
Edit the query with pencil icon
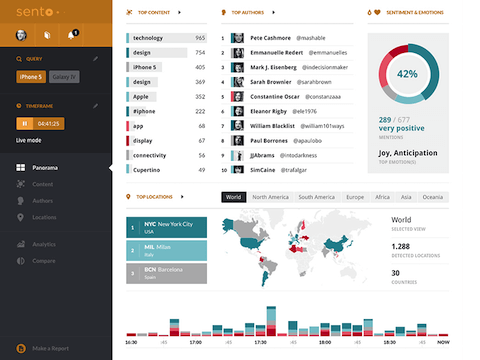coord(96,59)
